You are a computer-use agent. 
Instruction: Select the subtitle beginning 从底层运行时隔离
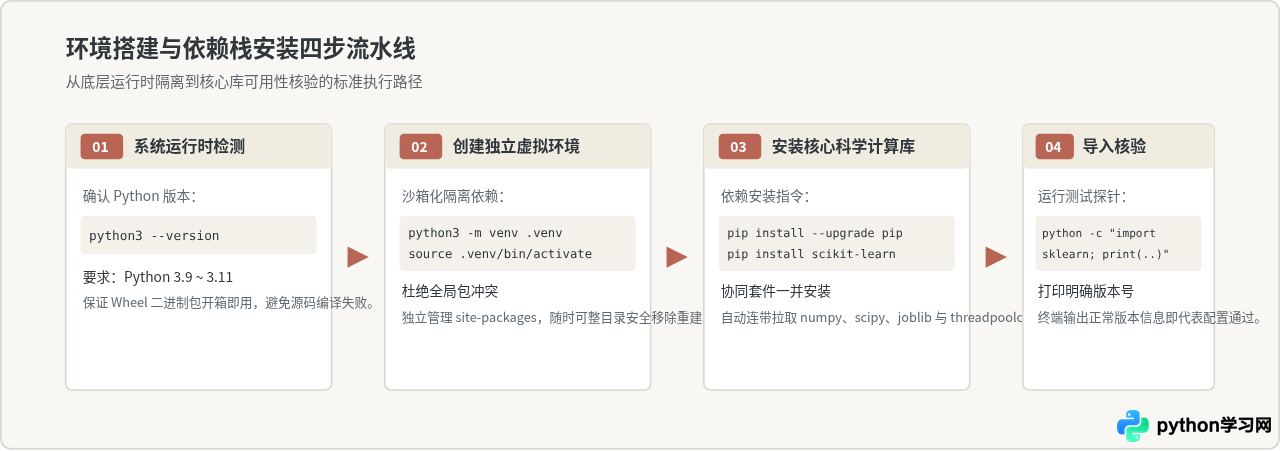pos(244,82)
